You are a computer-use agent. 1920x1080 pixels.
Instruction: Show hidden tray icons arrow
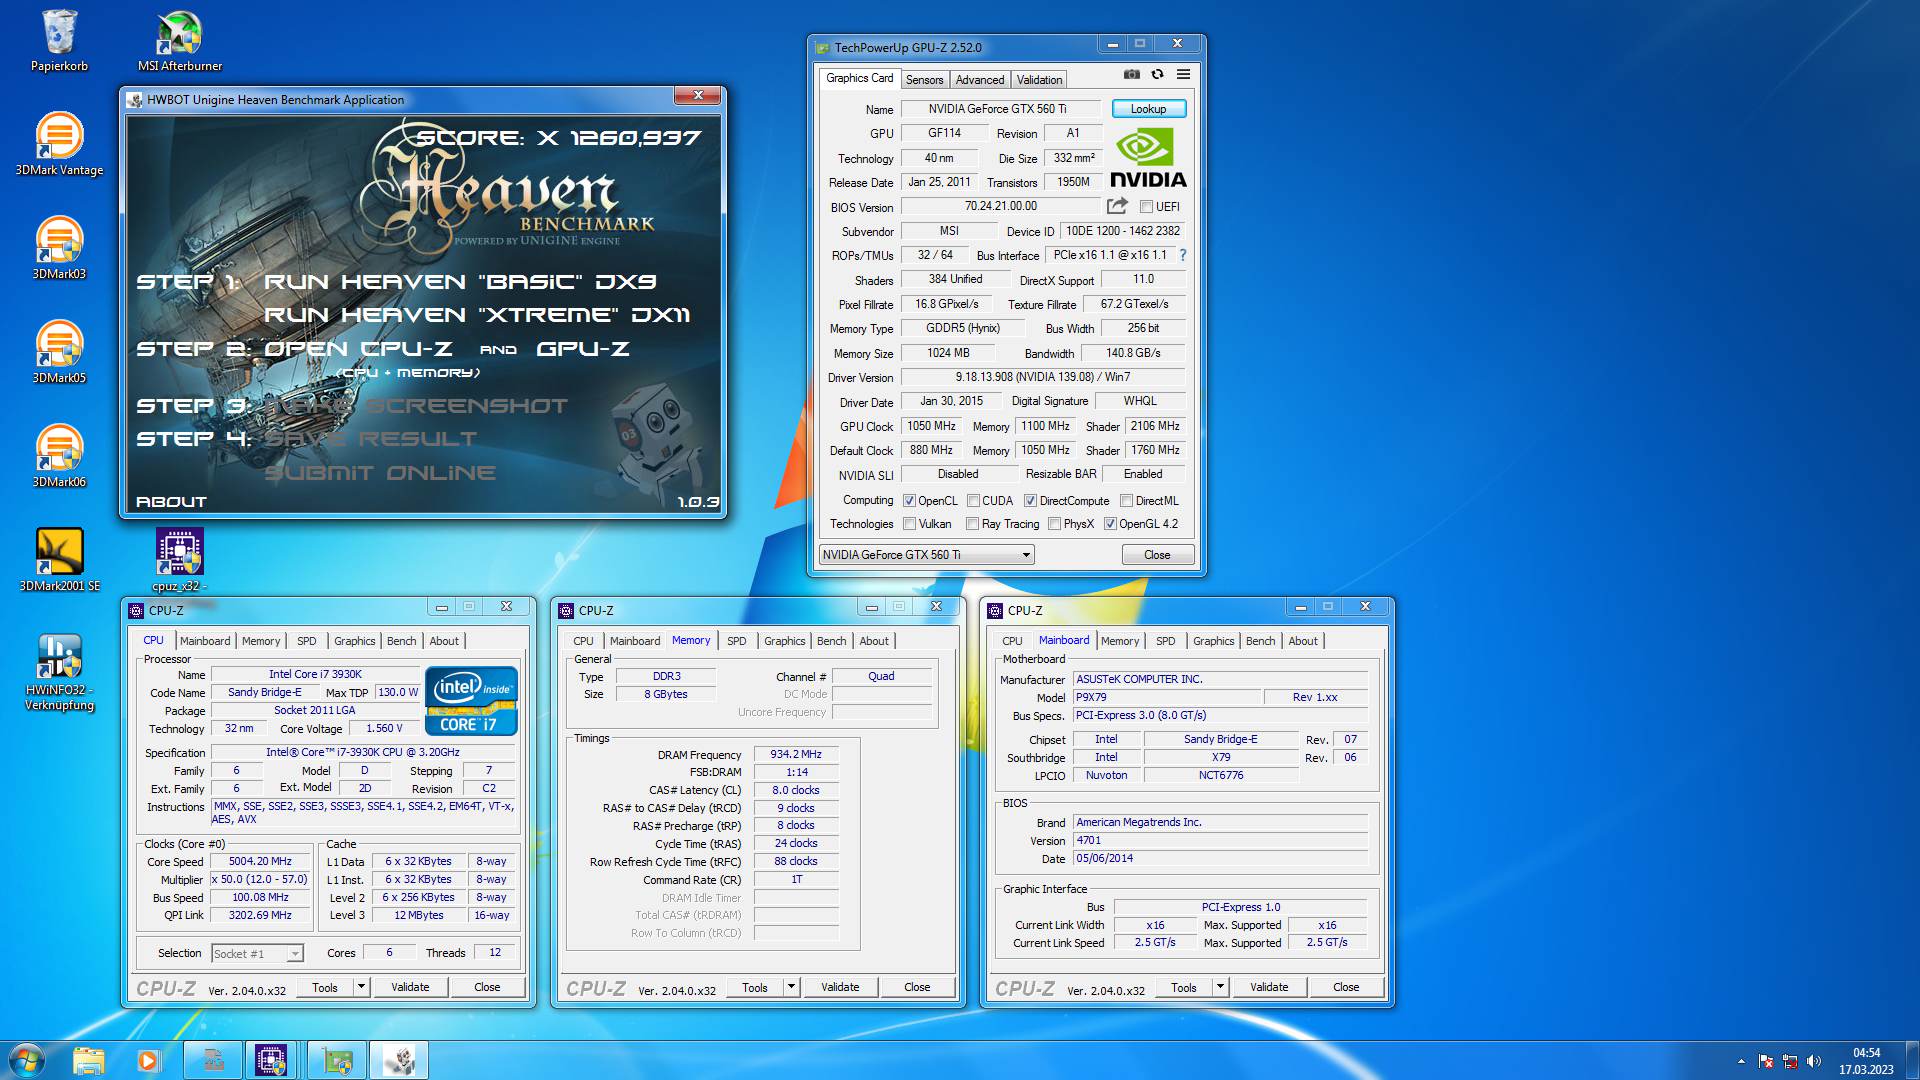click(x=1741, y=1061)
